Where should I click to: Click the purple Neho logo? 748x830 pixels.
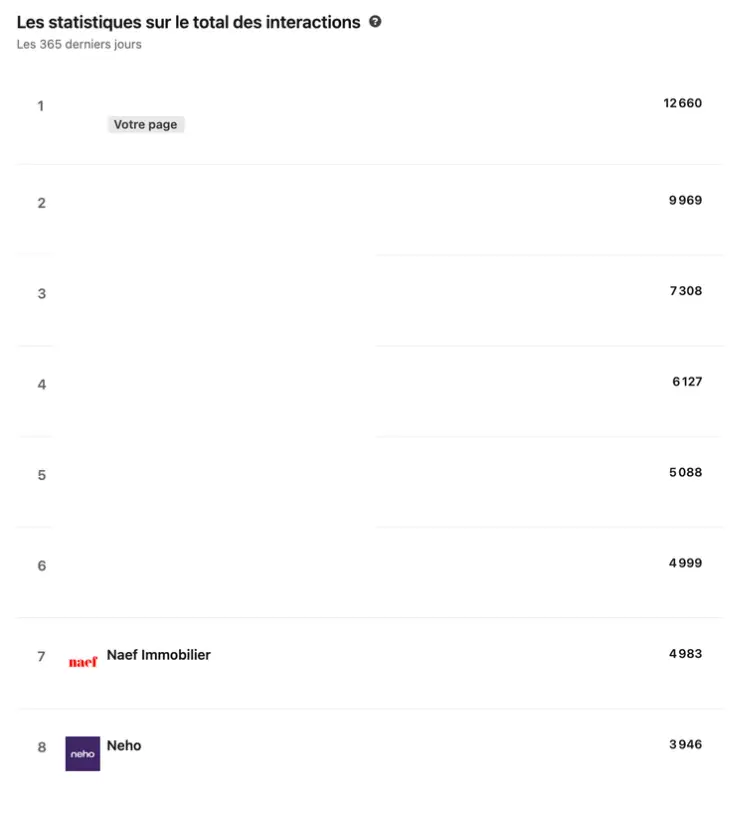pyautogui.click(x=83, y=753)
